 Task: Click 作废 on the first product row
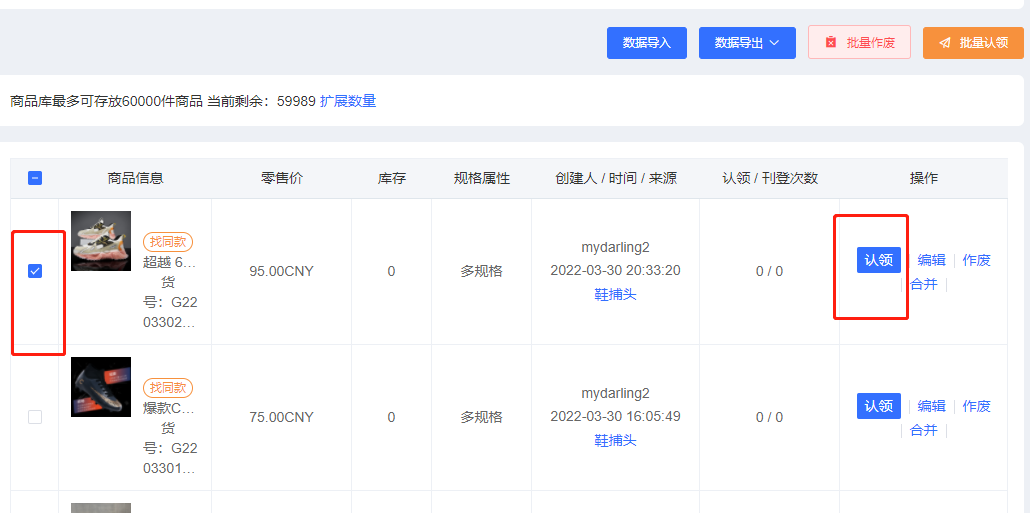pyautogui.click(x=976, y=260)
